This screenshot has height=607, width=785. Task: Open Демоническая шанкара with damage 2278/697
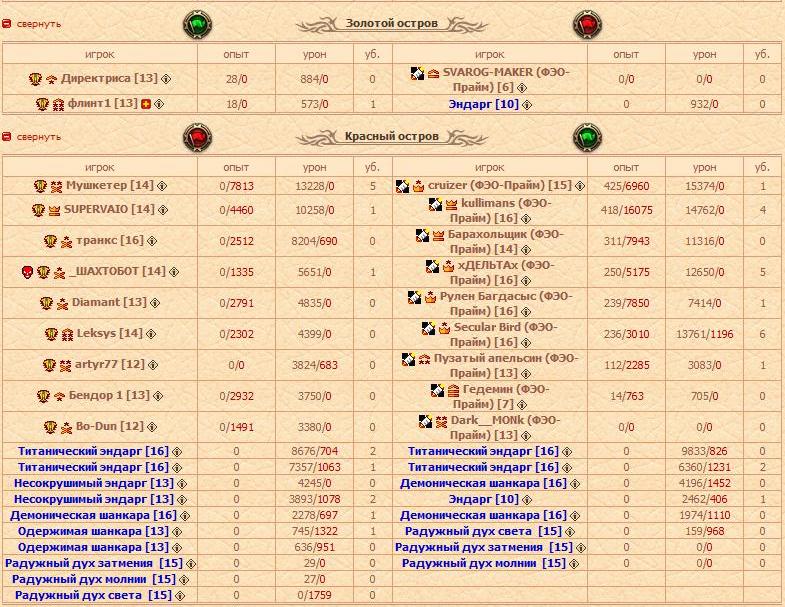pyautogui.click(x=93, y=515)
